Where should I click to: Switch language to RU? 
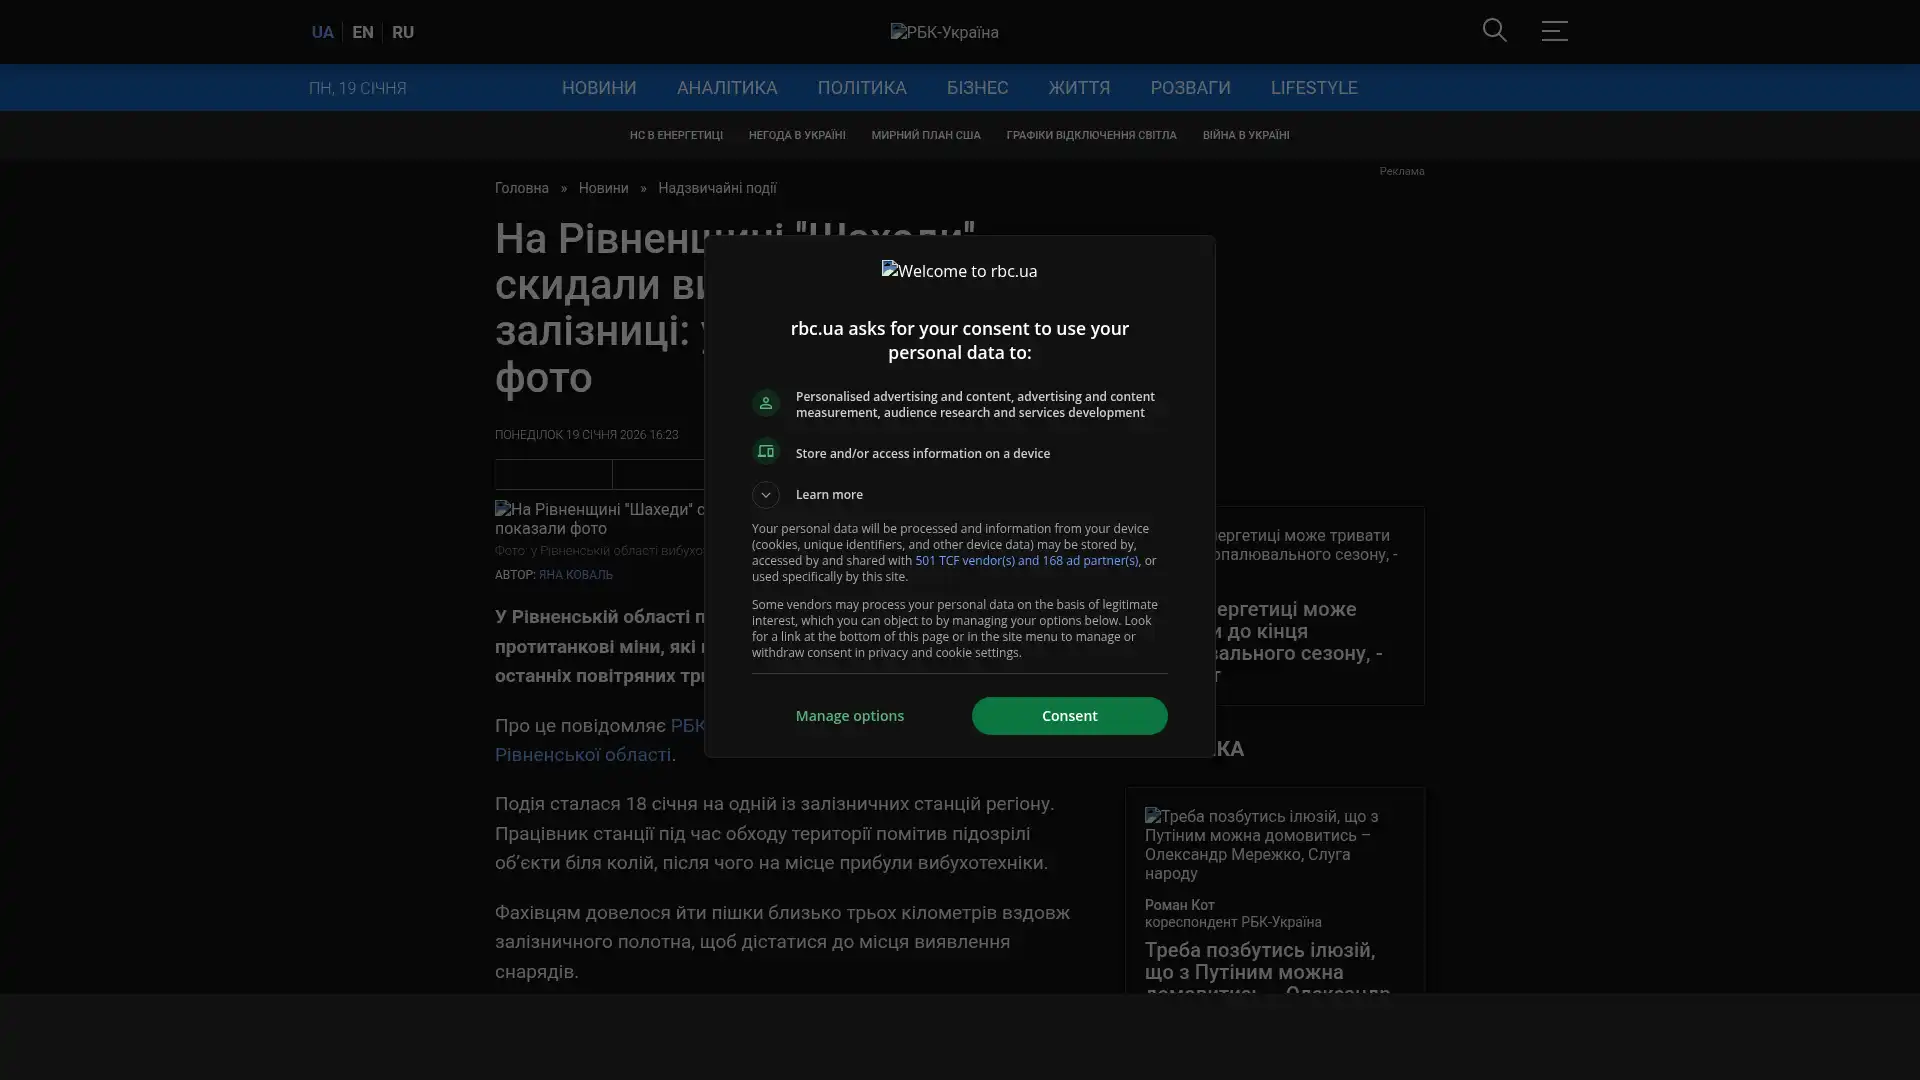pos(402,32)
